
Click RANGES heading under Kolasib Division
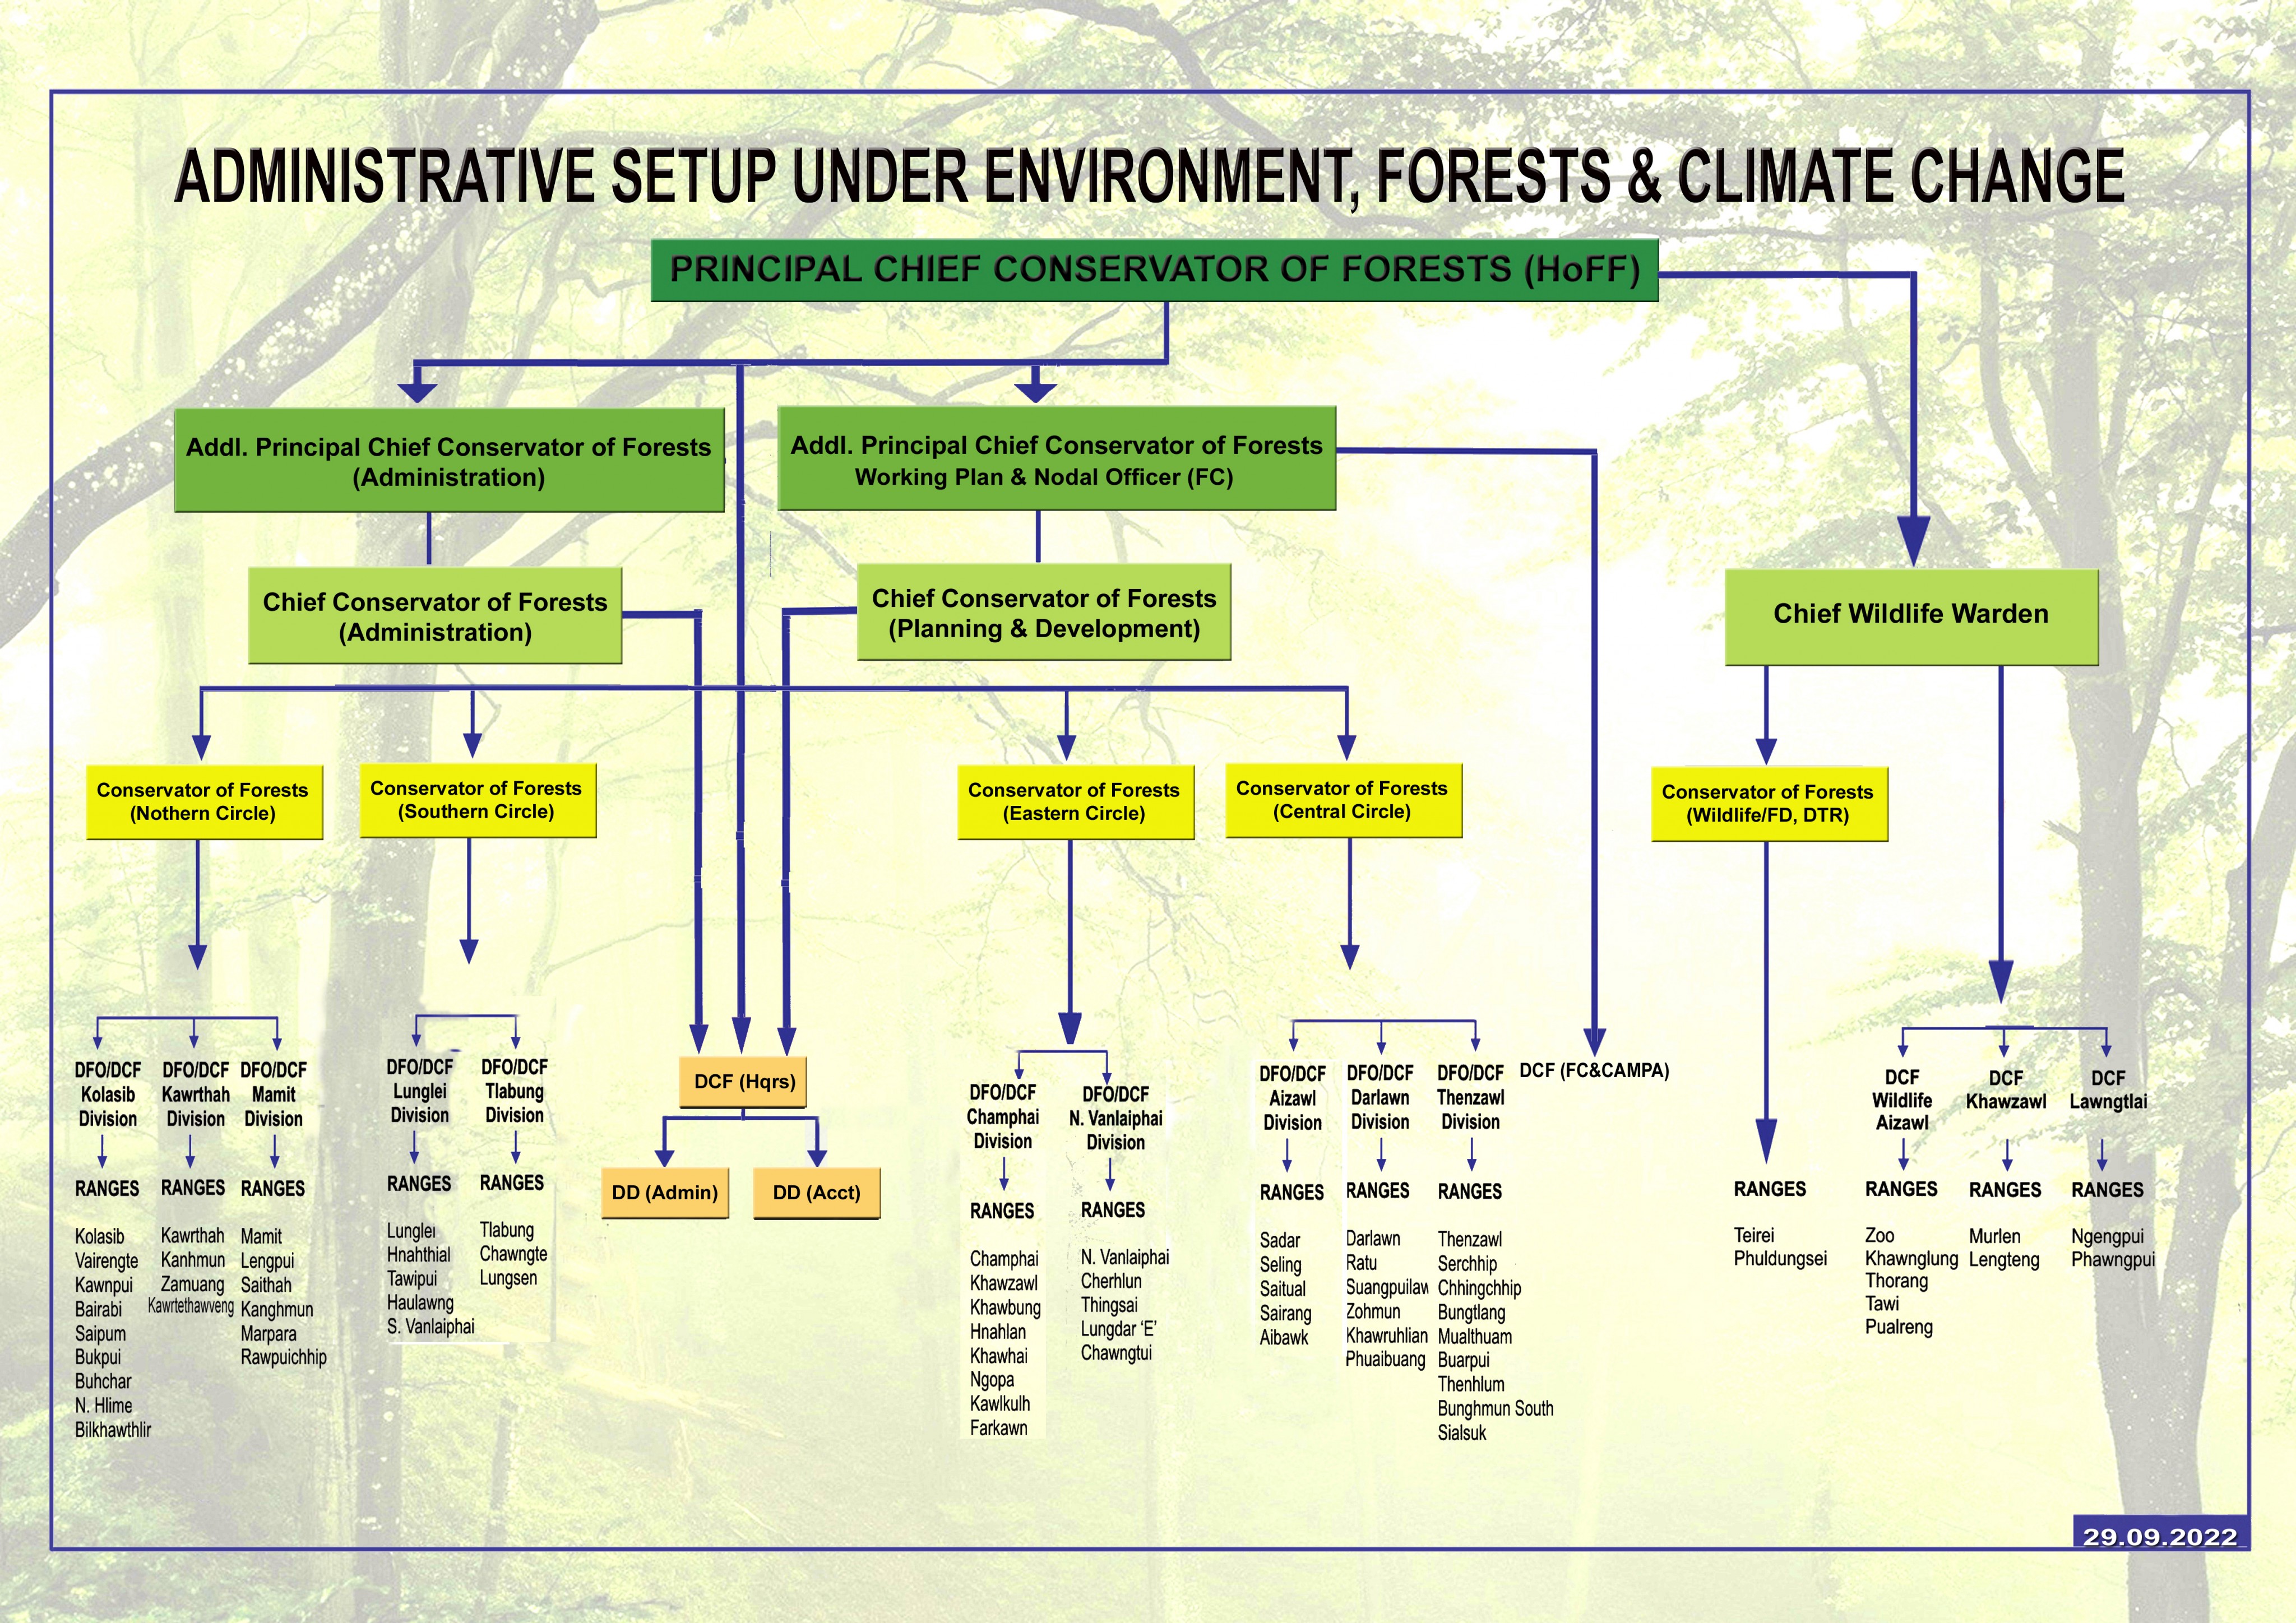tap(107, 1189)
